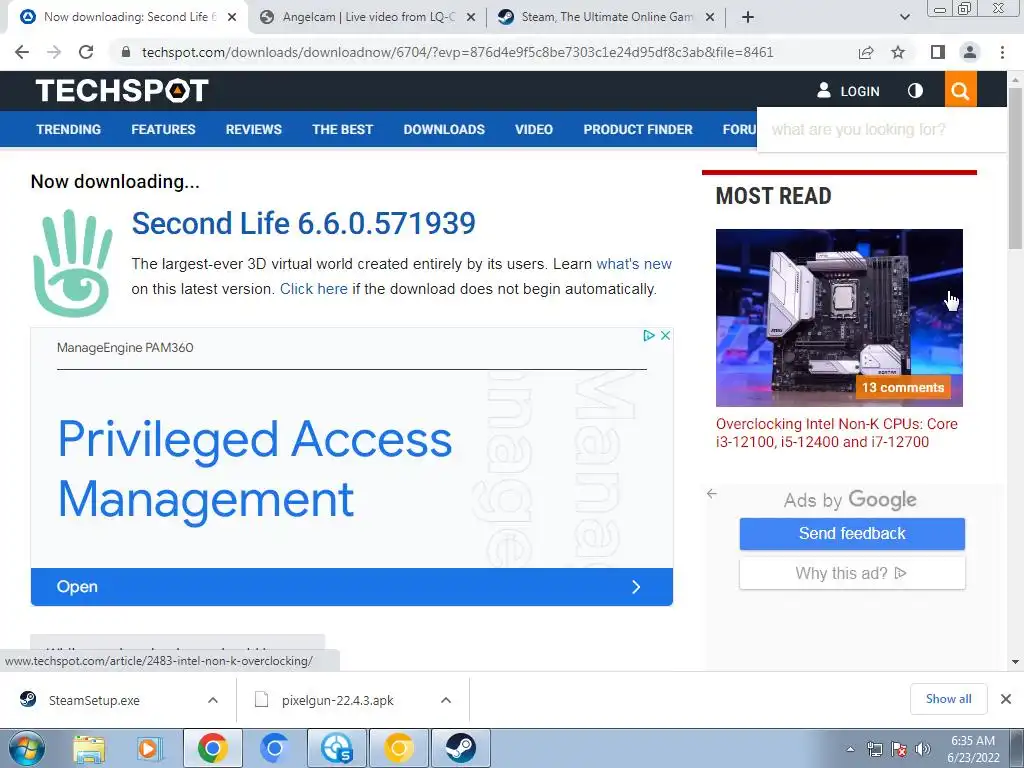Viewport: 1024px width, 768px height.
Task: Click the page vertical scrollbar thumb
Action: point(1015,167)
